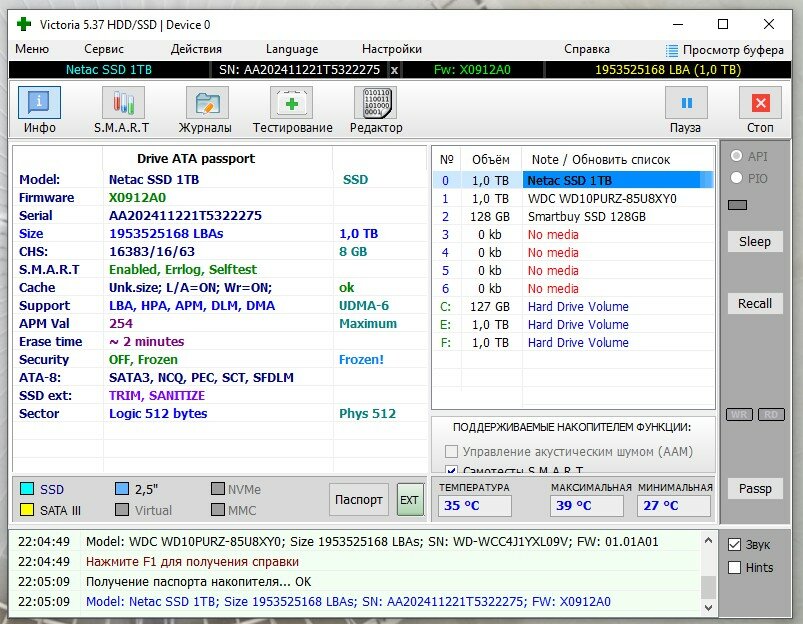Toggle the Самотесты S.M.A.R.T checkbox
Viewport: 803px width, 624px height.
click(x=451, y=469)
